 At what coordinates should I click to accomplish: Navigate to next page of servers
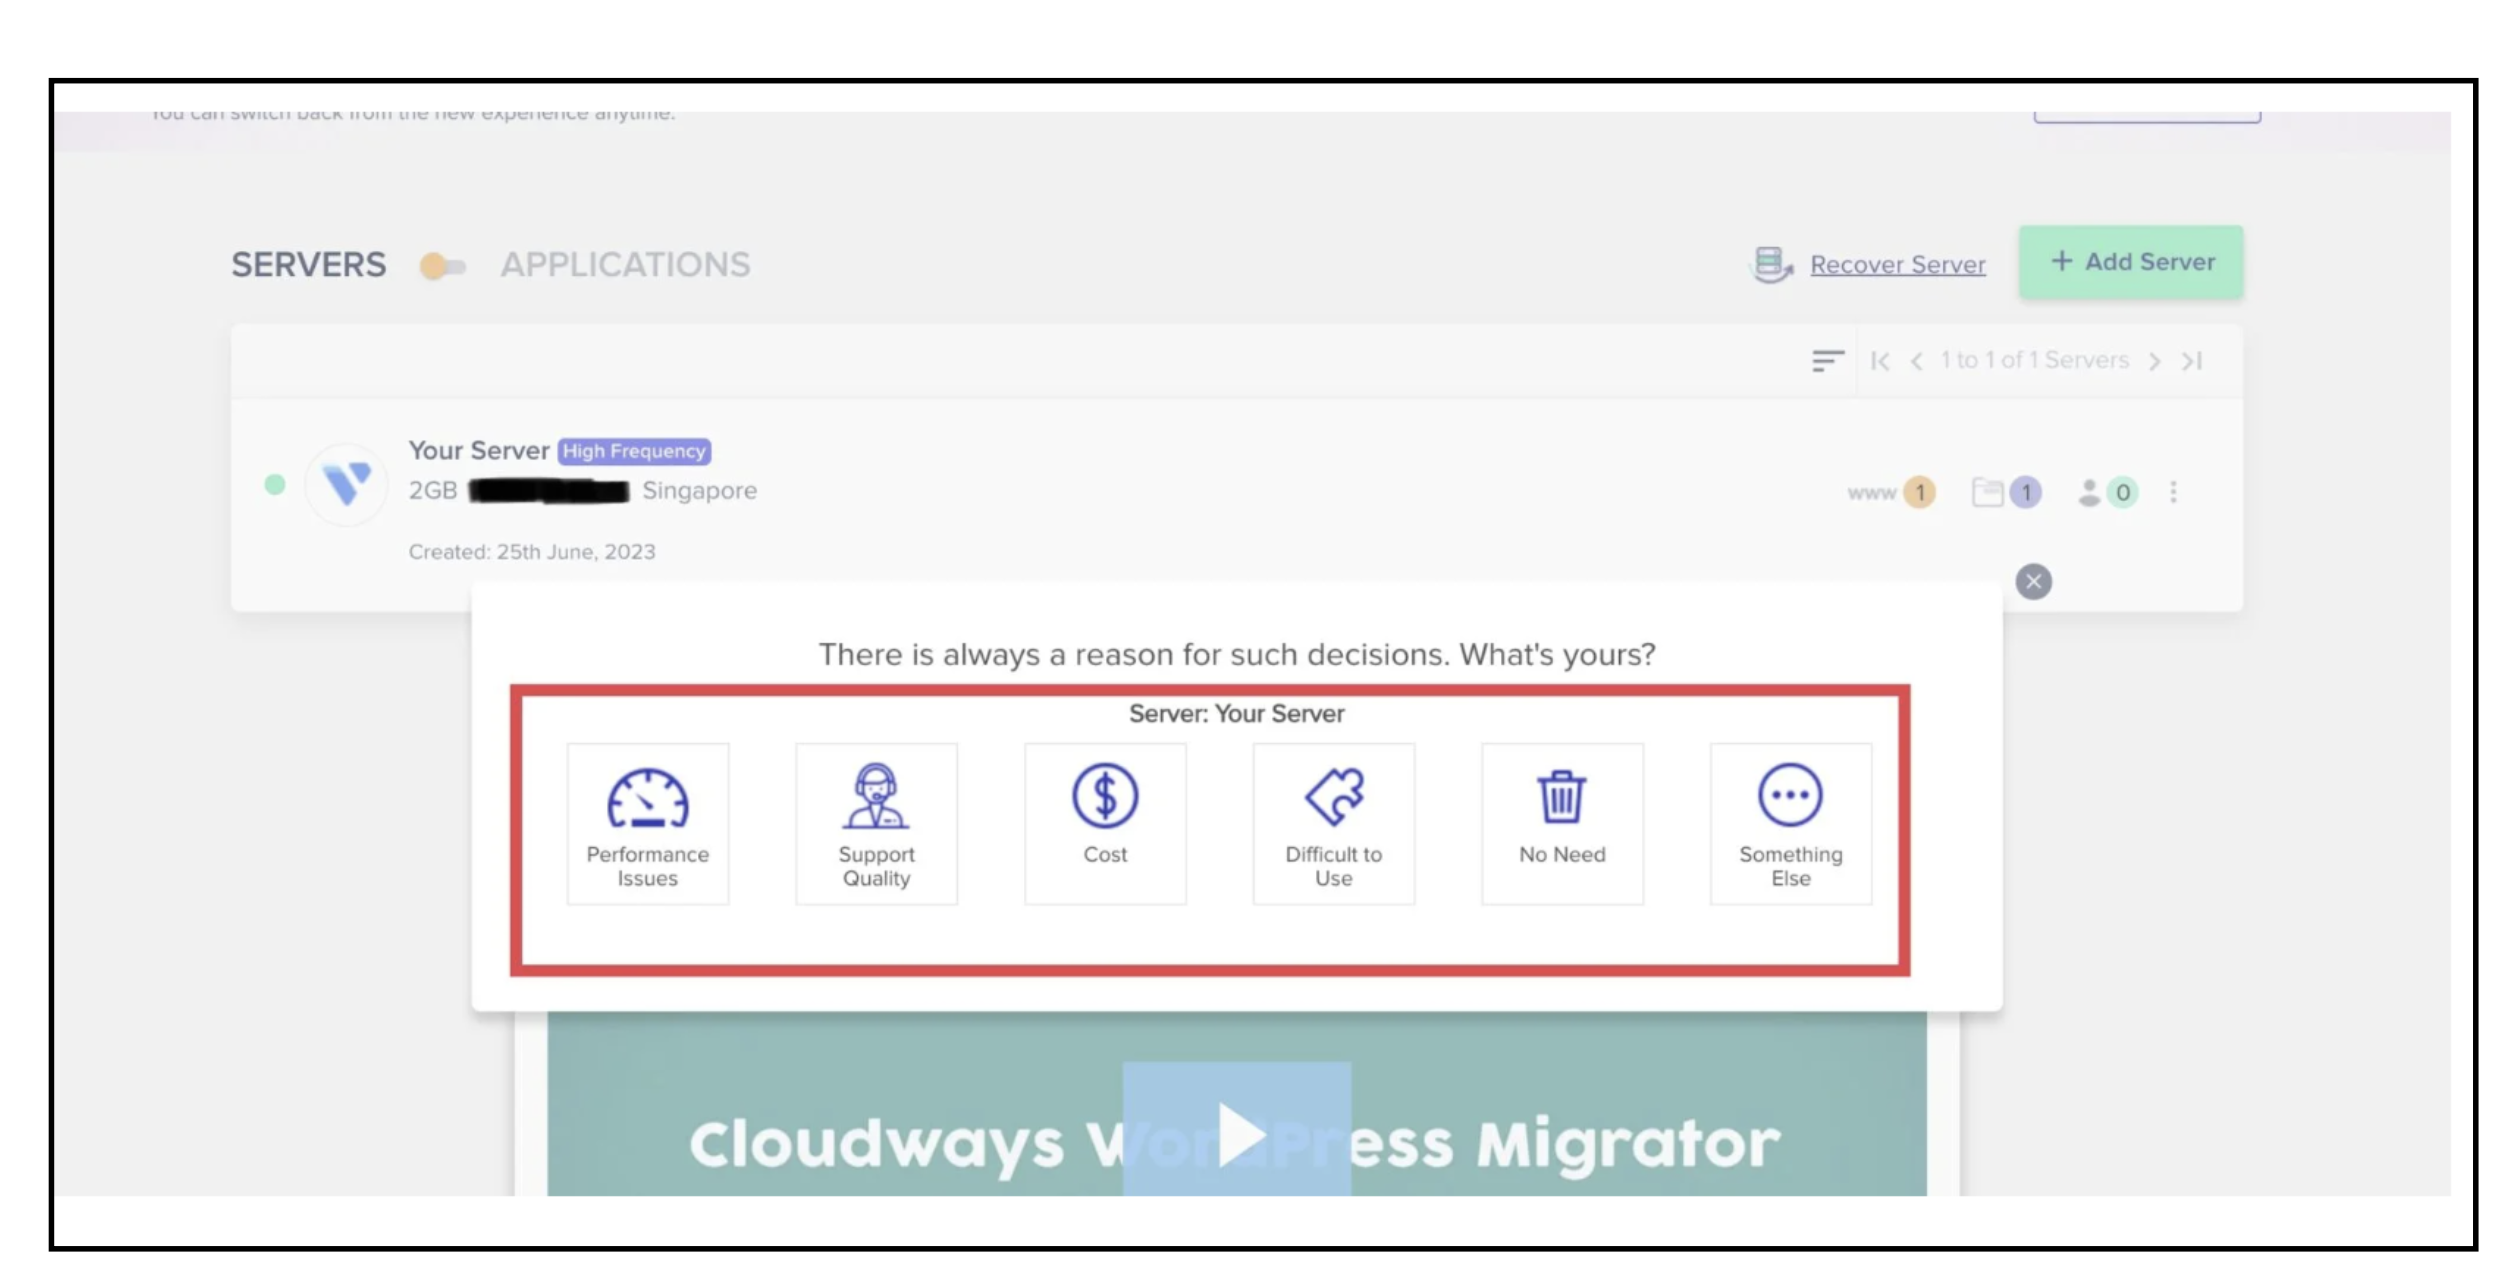[2158, 361]
